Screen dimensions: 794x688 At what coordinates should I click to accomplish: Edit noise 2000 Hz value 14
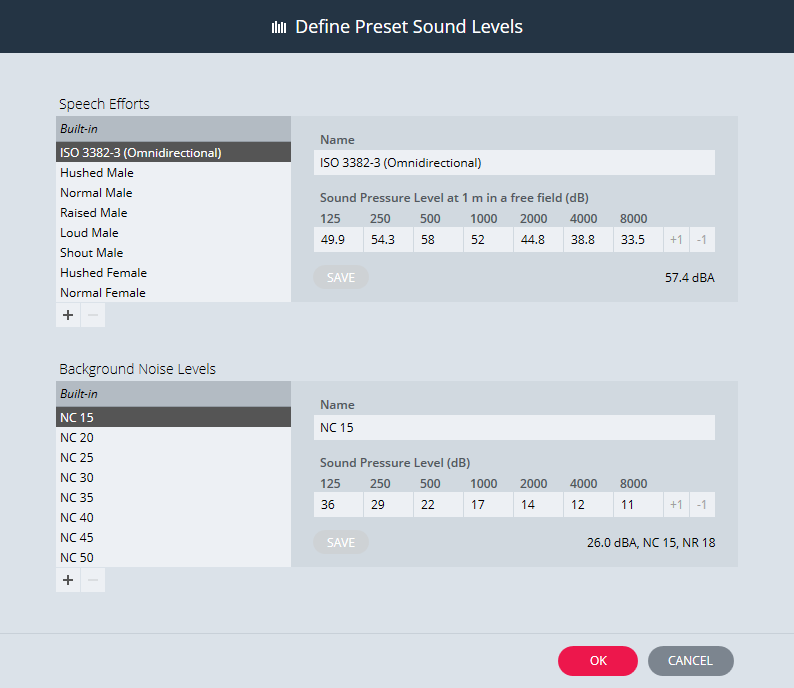(x=538, y=504)
